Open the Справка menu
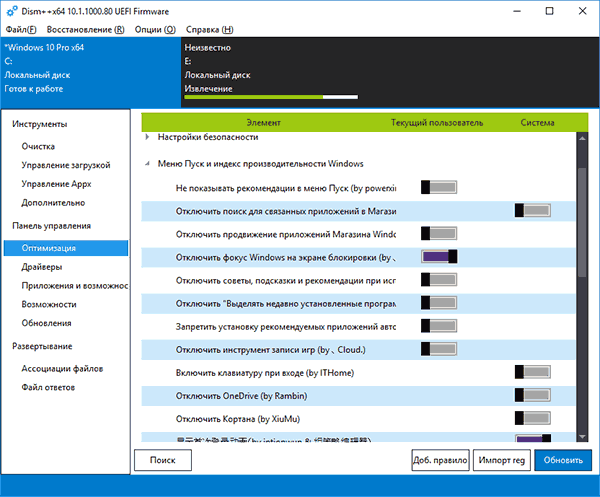This screenshot has width=600, height=497. click(x=209, y=29)
